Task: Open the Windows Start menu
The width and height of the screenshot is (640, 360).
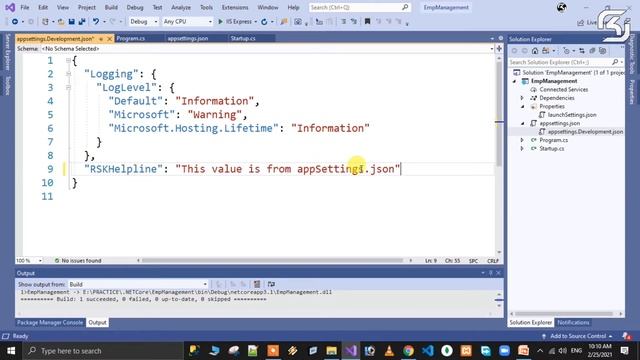Action: [x=11, y=351]
